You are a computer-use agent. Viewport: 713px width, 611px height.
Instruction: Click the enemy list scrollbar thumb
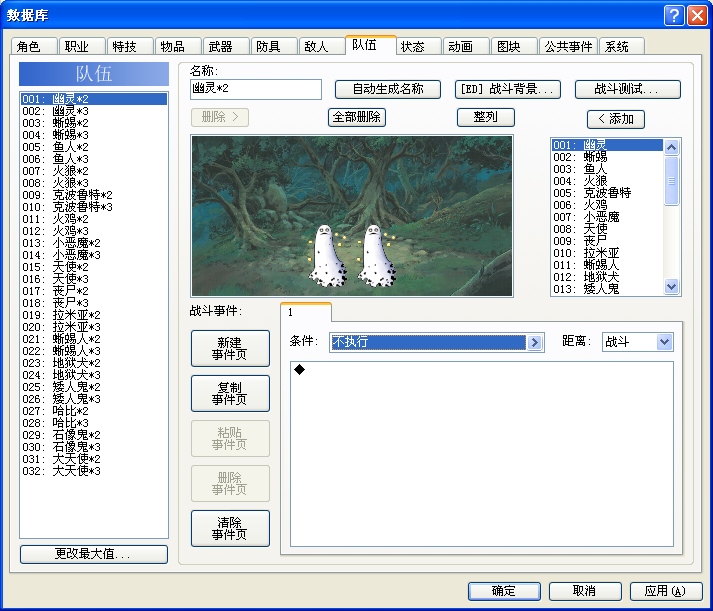pyautogui.click(x=672, y=180)
